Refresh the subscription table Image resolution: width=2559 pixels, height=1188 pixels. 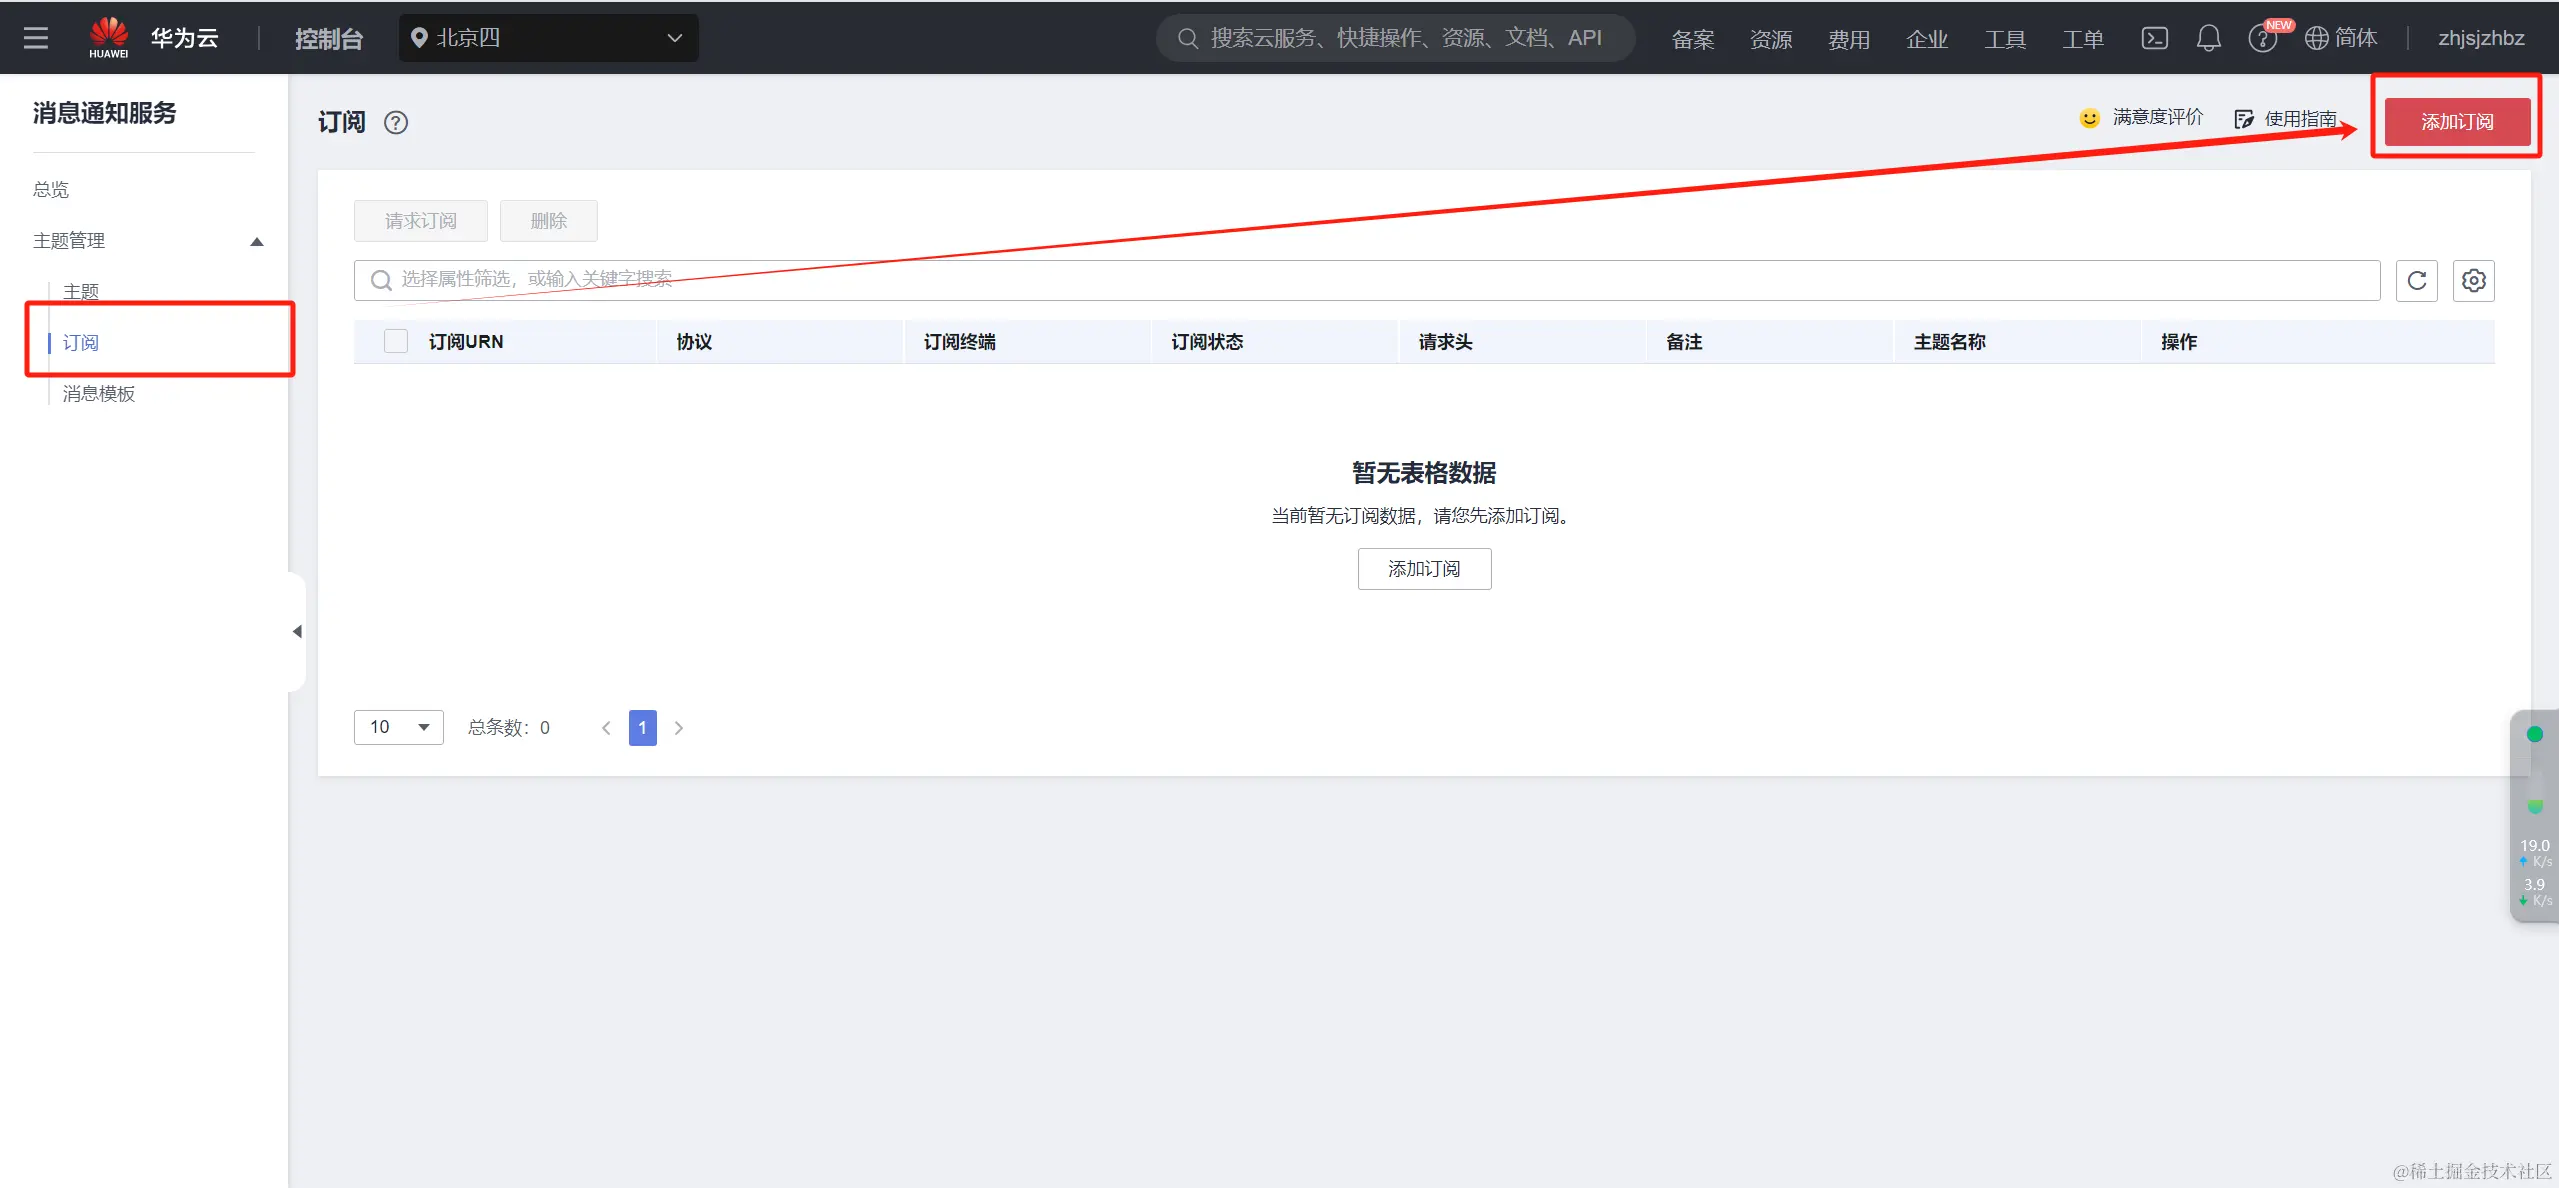(2416, 281)
